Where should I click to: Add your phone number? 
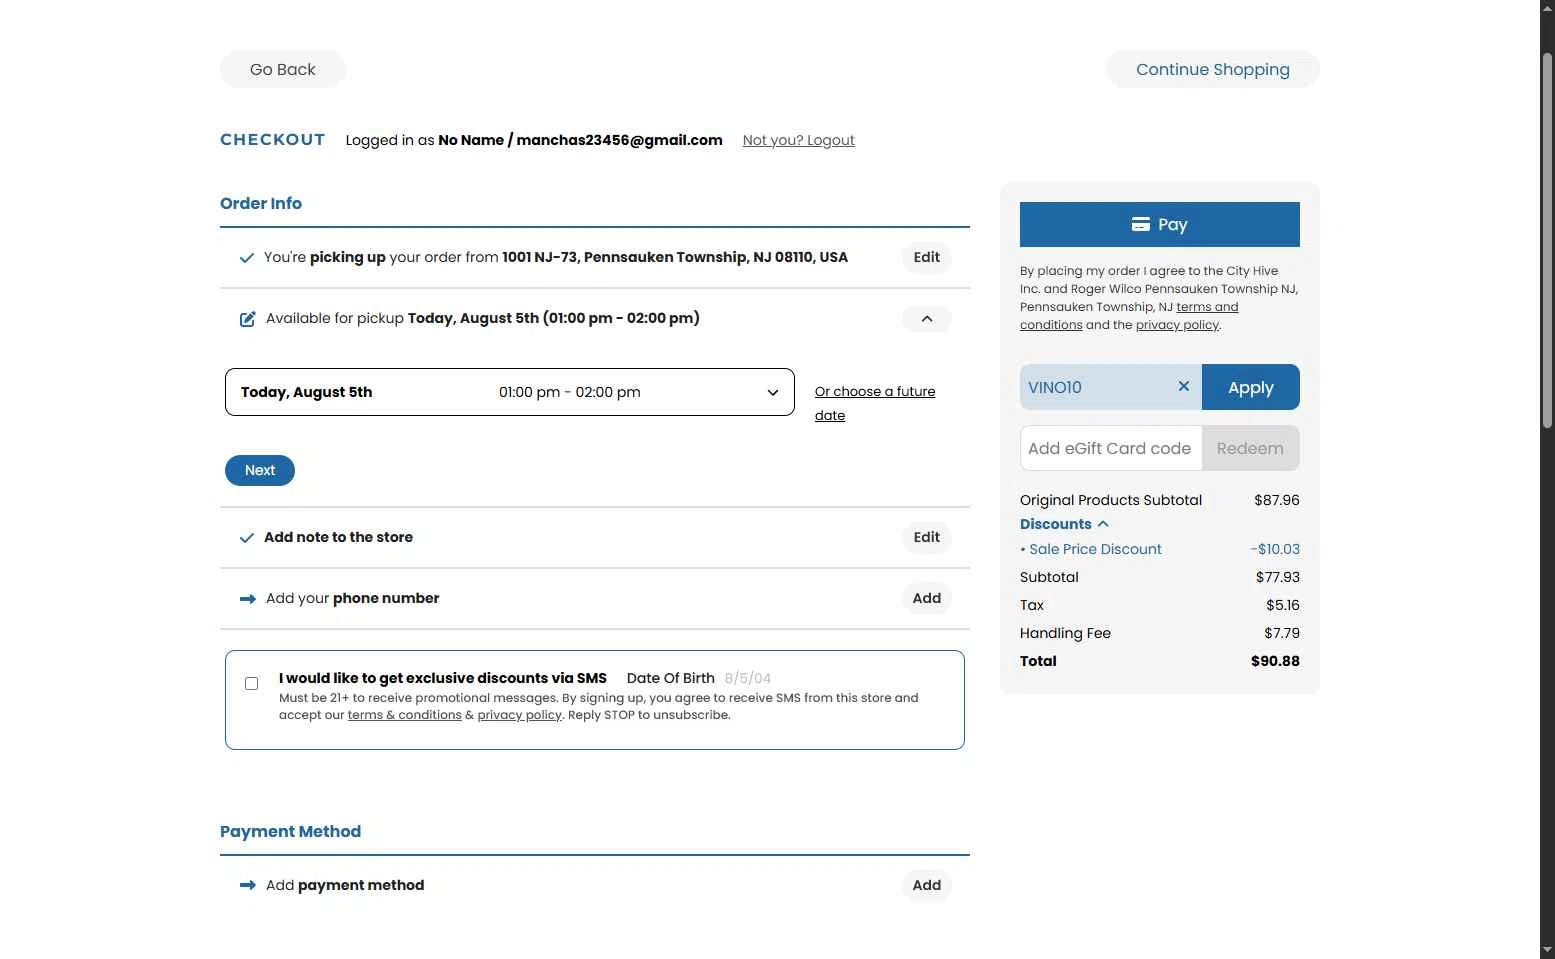pyautogui.click(x=927, y=598)
